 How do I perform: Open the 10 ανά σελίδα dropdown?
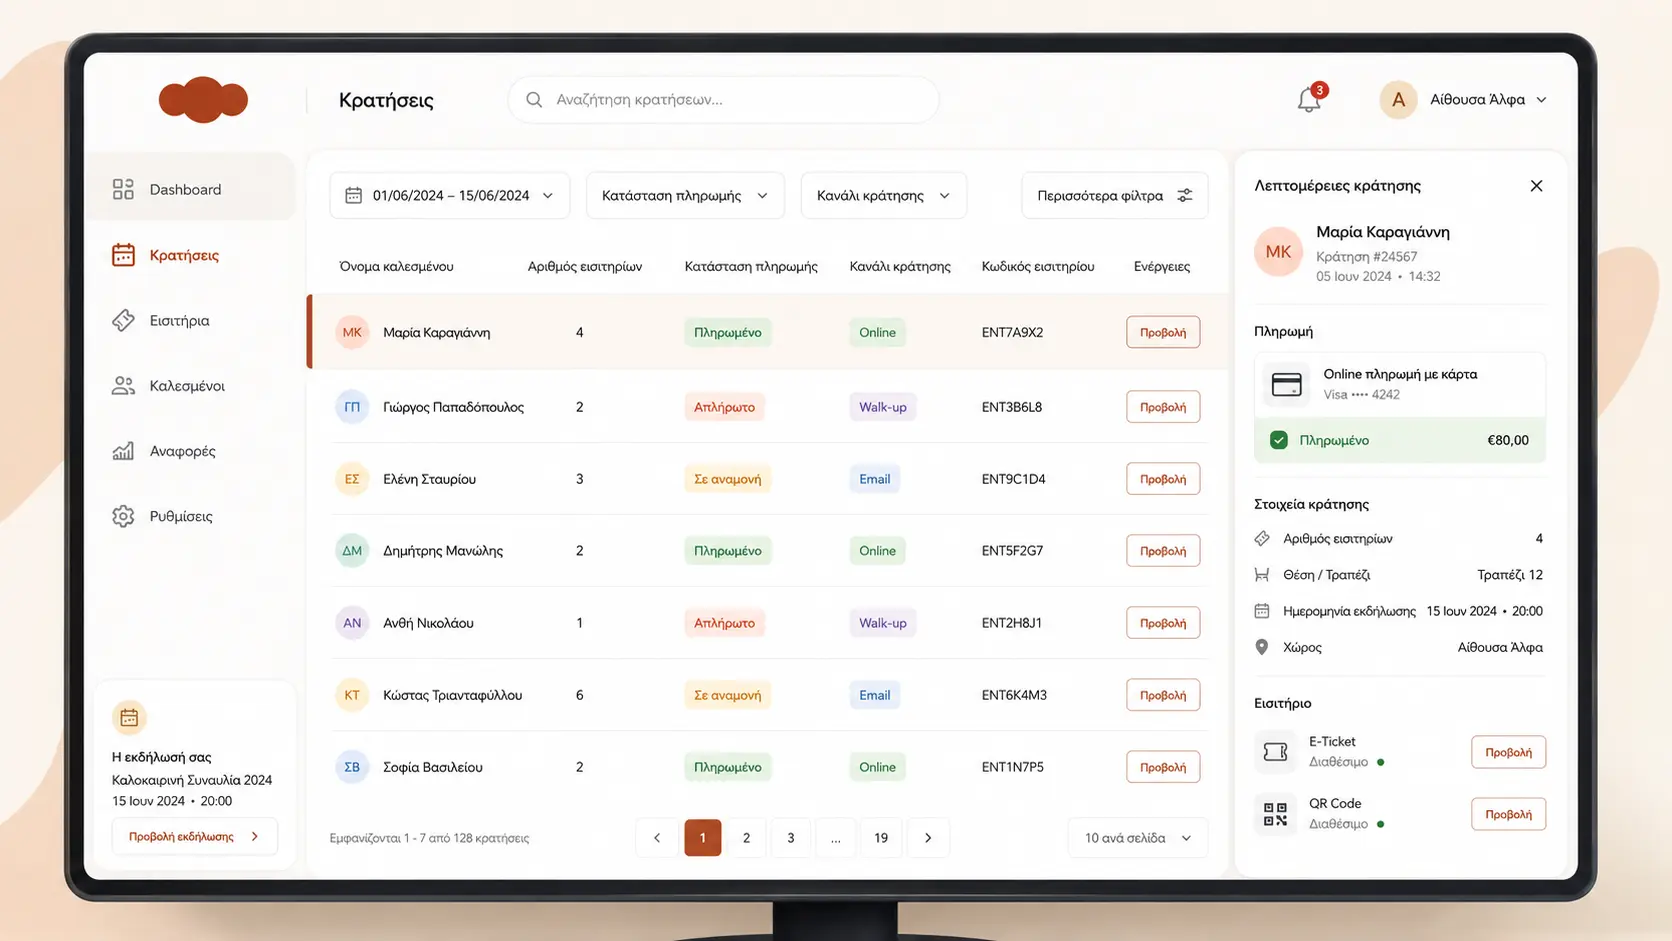pyautogui.click(x=1138, y=838)
